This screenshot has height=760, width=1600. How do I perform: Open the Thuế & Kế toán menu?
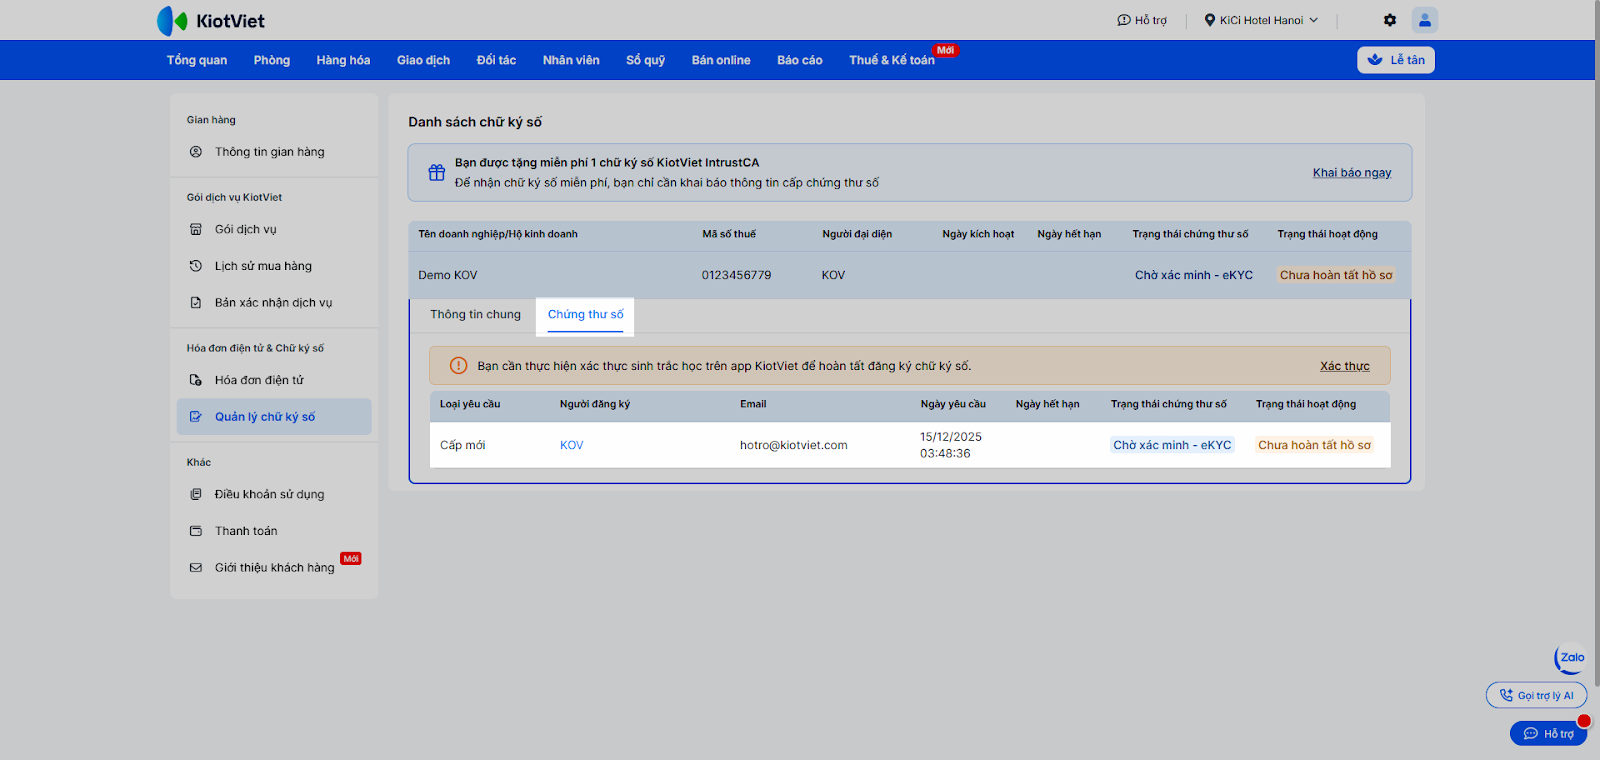coord(892,60)
